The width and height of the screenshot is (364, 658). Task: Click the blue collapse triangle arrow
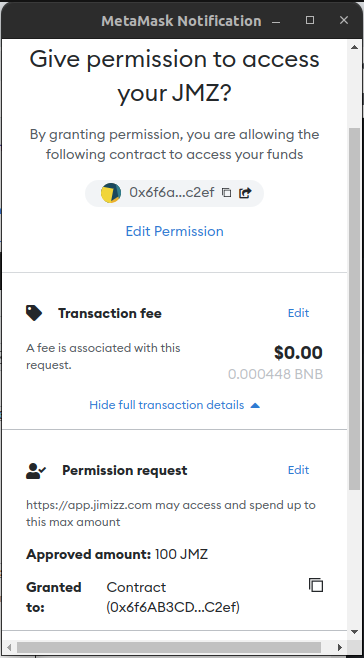(x=255, y=405)
